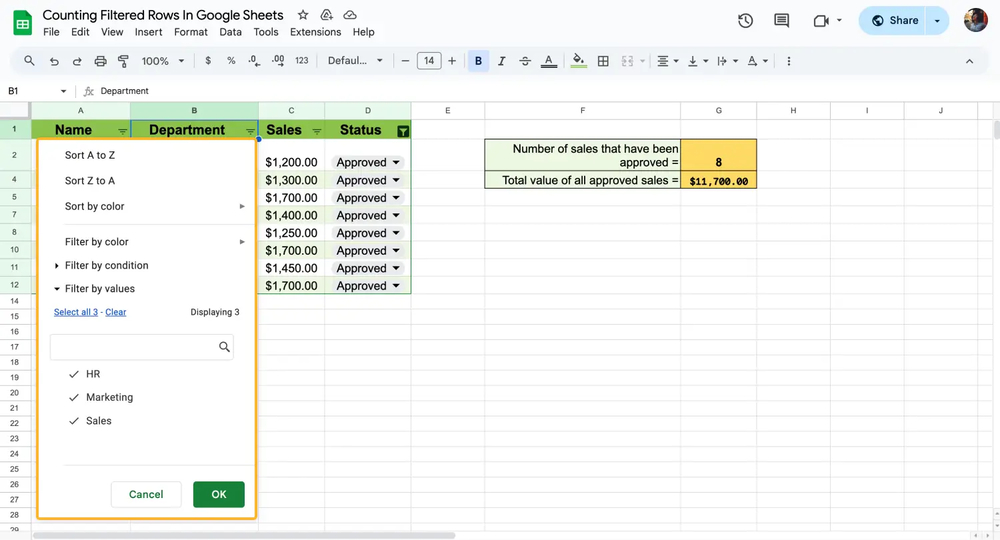This screenshot has height=540, width=1000.
Task: Open version history clock icon
Action: [x=745, y=21]
